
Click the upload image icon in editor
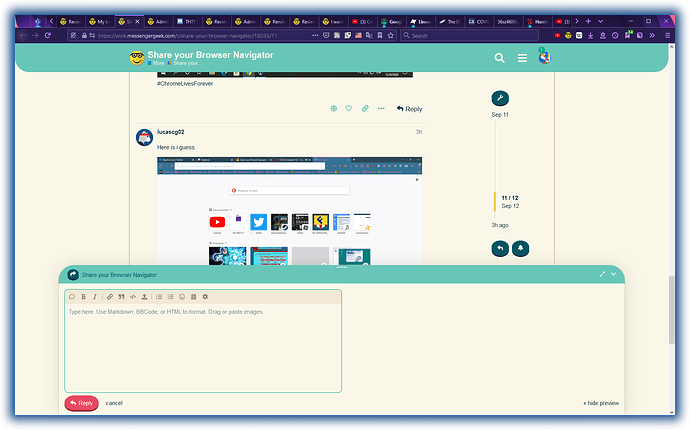[x=145, y=297]
